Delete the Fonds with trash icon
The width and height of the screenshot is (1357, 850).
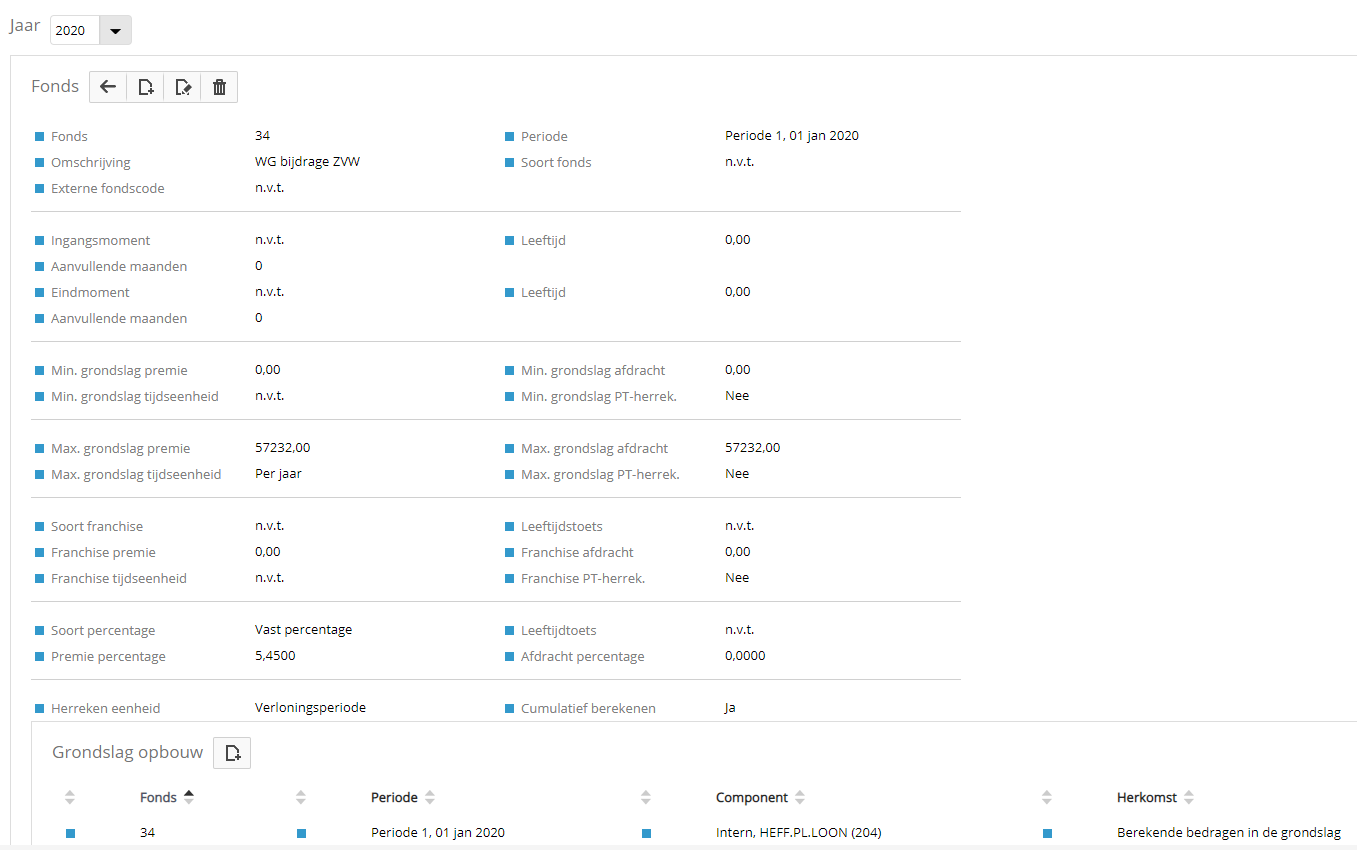[x=219, y=87]
